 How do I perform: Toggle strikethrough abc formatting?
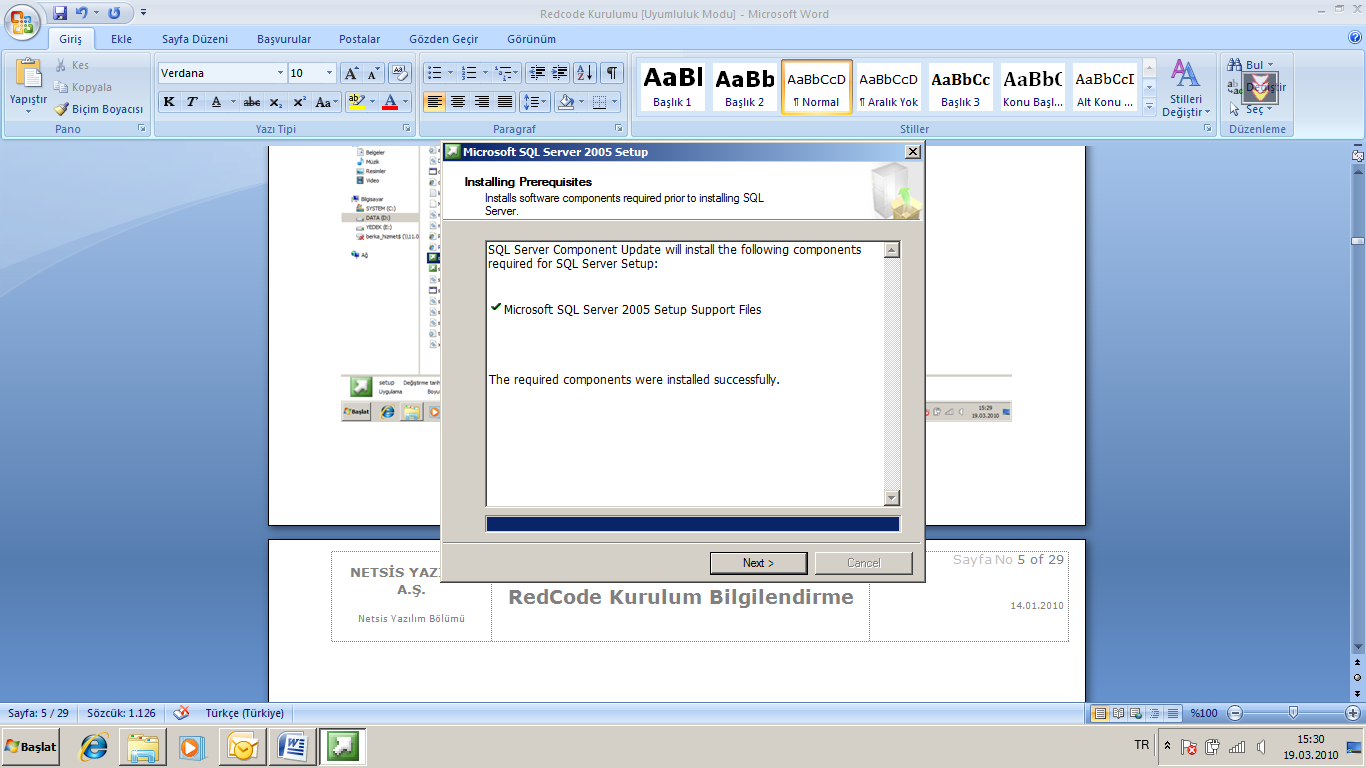click(x=252, y=102)
